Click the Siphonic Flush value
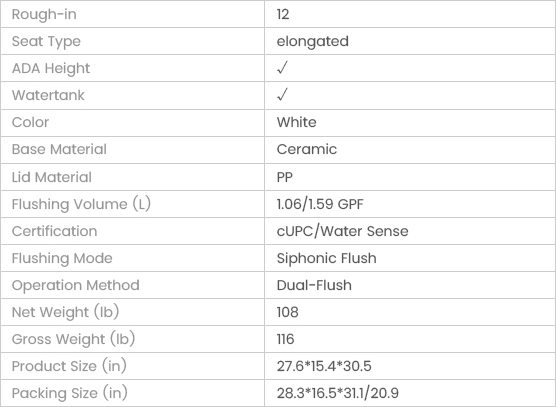 coord(326,258)
